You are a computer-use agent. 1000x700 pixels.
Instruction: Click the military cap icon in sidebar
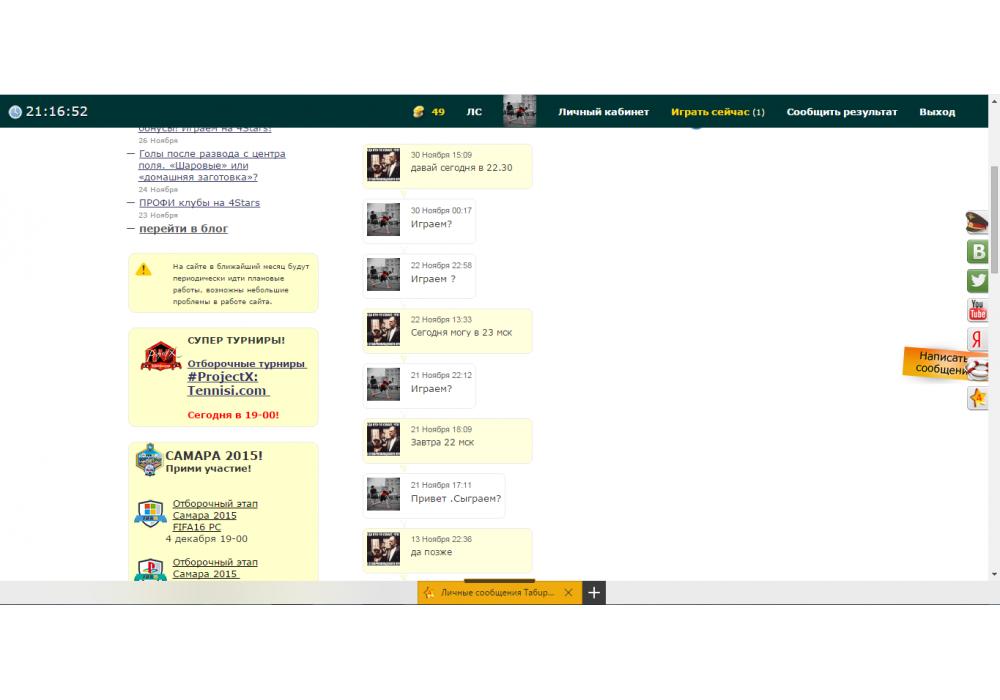click(x=977, y=223)
